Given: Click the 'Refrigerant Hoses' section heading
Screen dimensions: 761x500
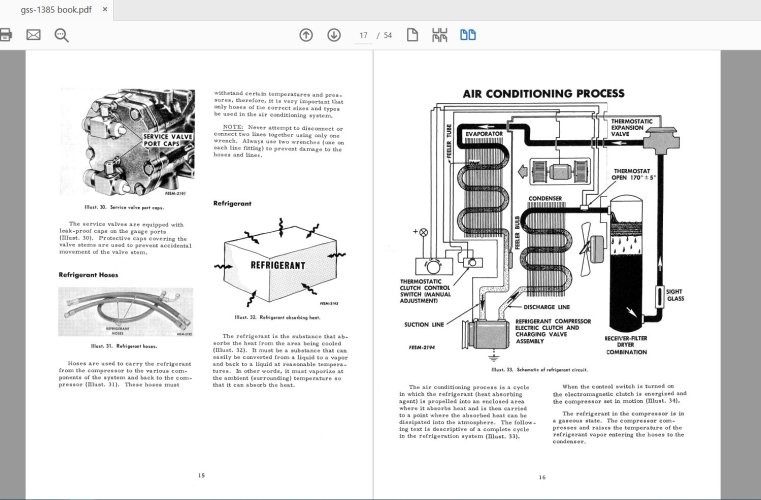Looking at the screenshot, I should click(x=88, y=275).
